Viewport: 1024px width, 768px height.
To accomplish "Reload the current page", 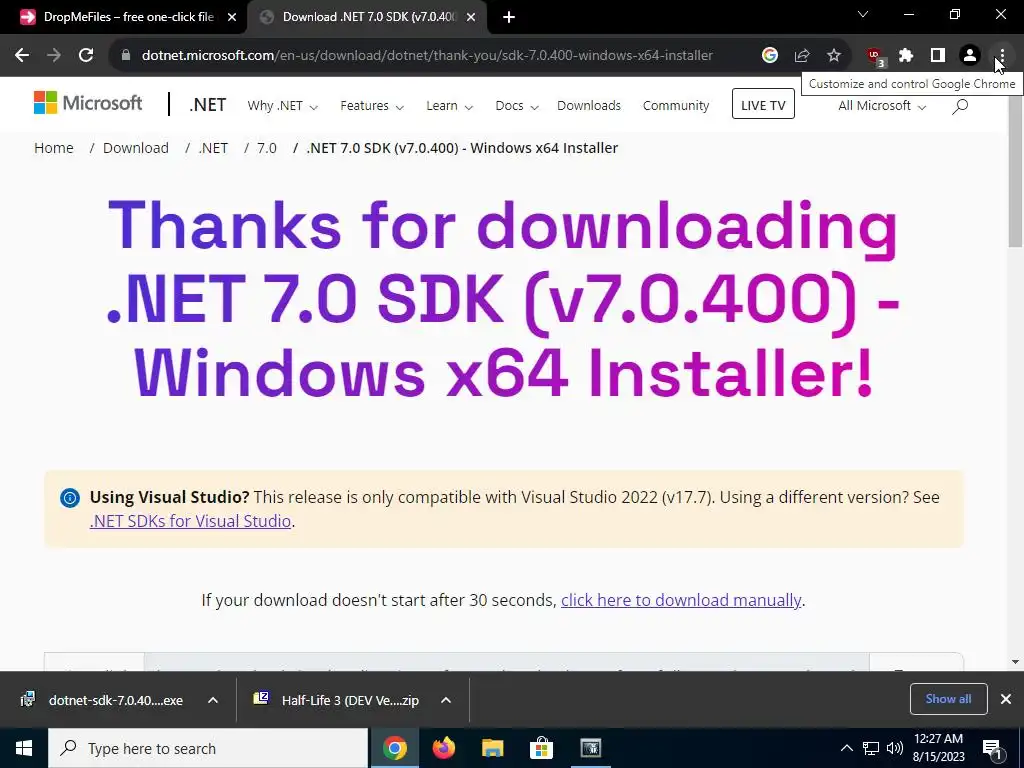I will [86, 56].
